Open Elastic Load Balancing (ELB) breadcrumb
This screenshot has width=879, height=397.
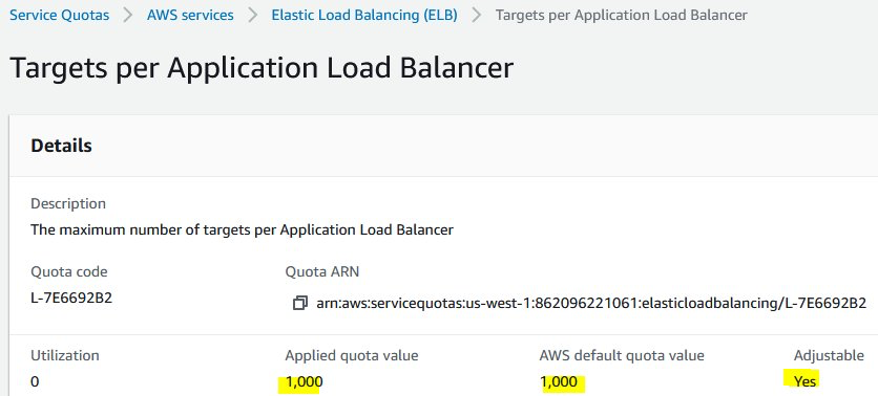[x=364, y=15]
